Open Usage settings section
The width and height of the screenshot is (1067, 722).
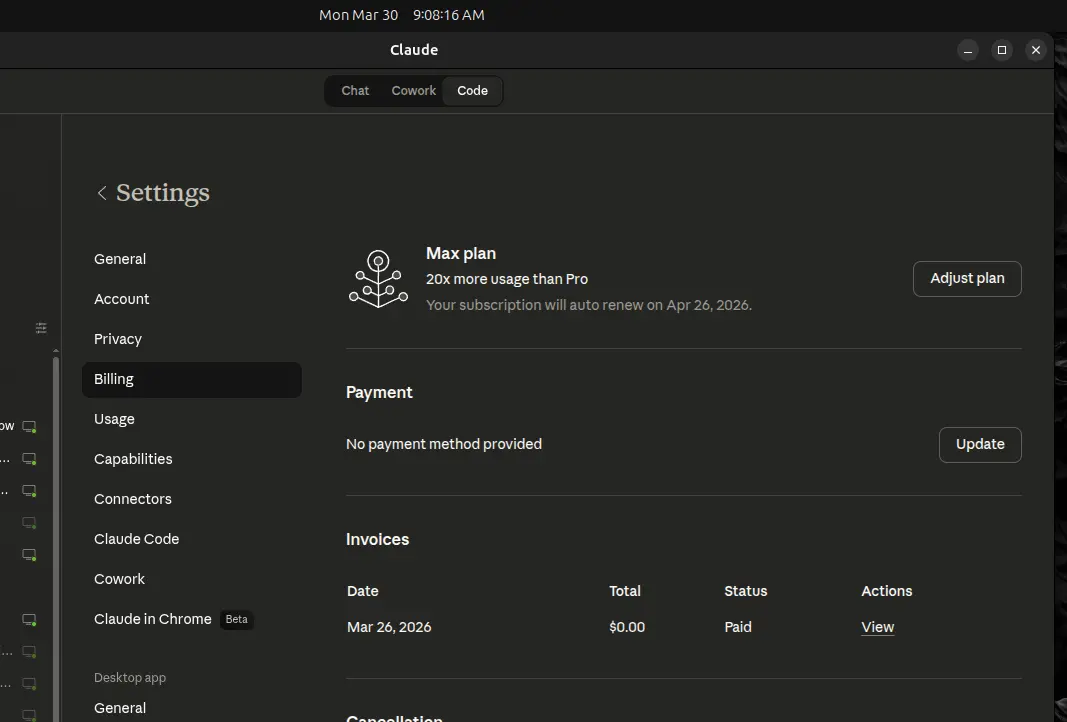pyautogui.click(x=191, y=419)
